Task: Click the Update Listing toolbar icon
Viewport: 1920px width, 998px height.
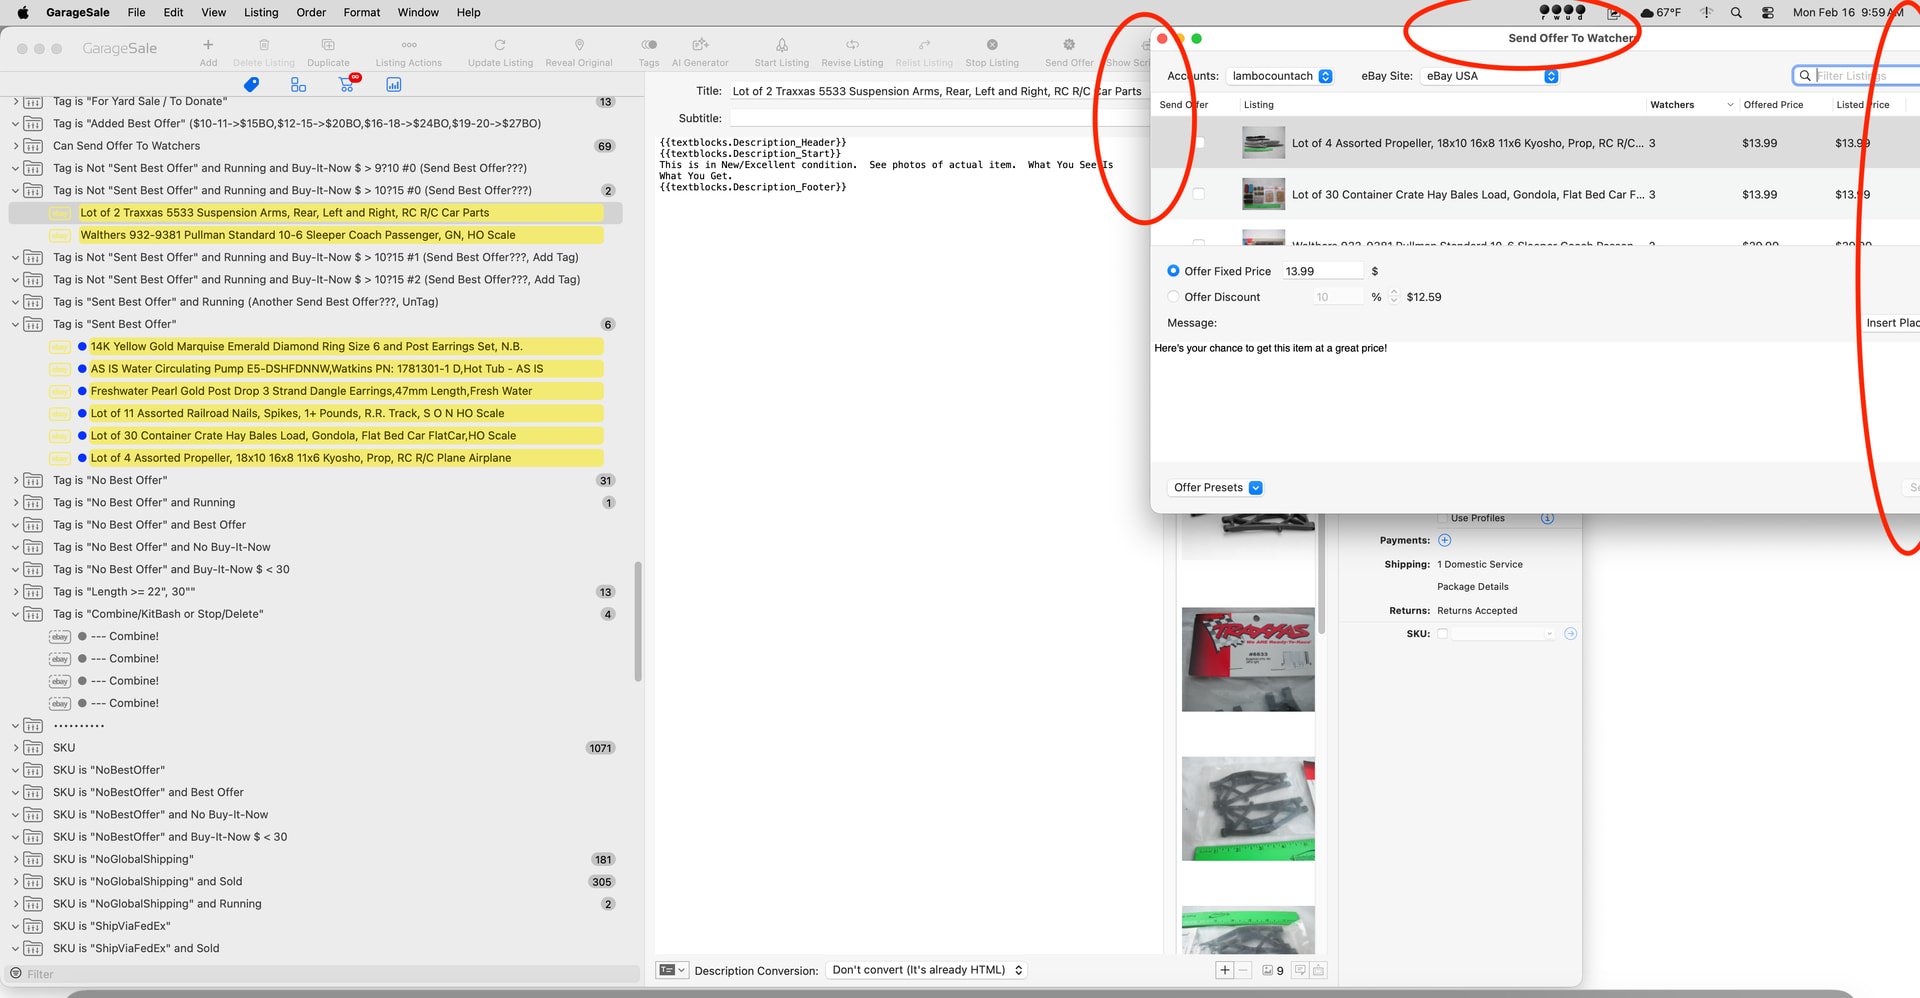Action: coord(500,46)
